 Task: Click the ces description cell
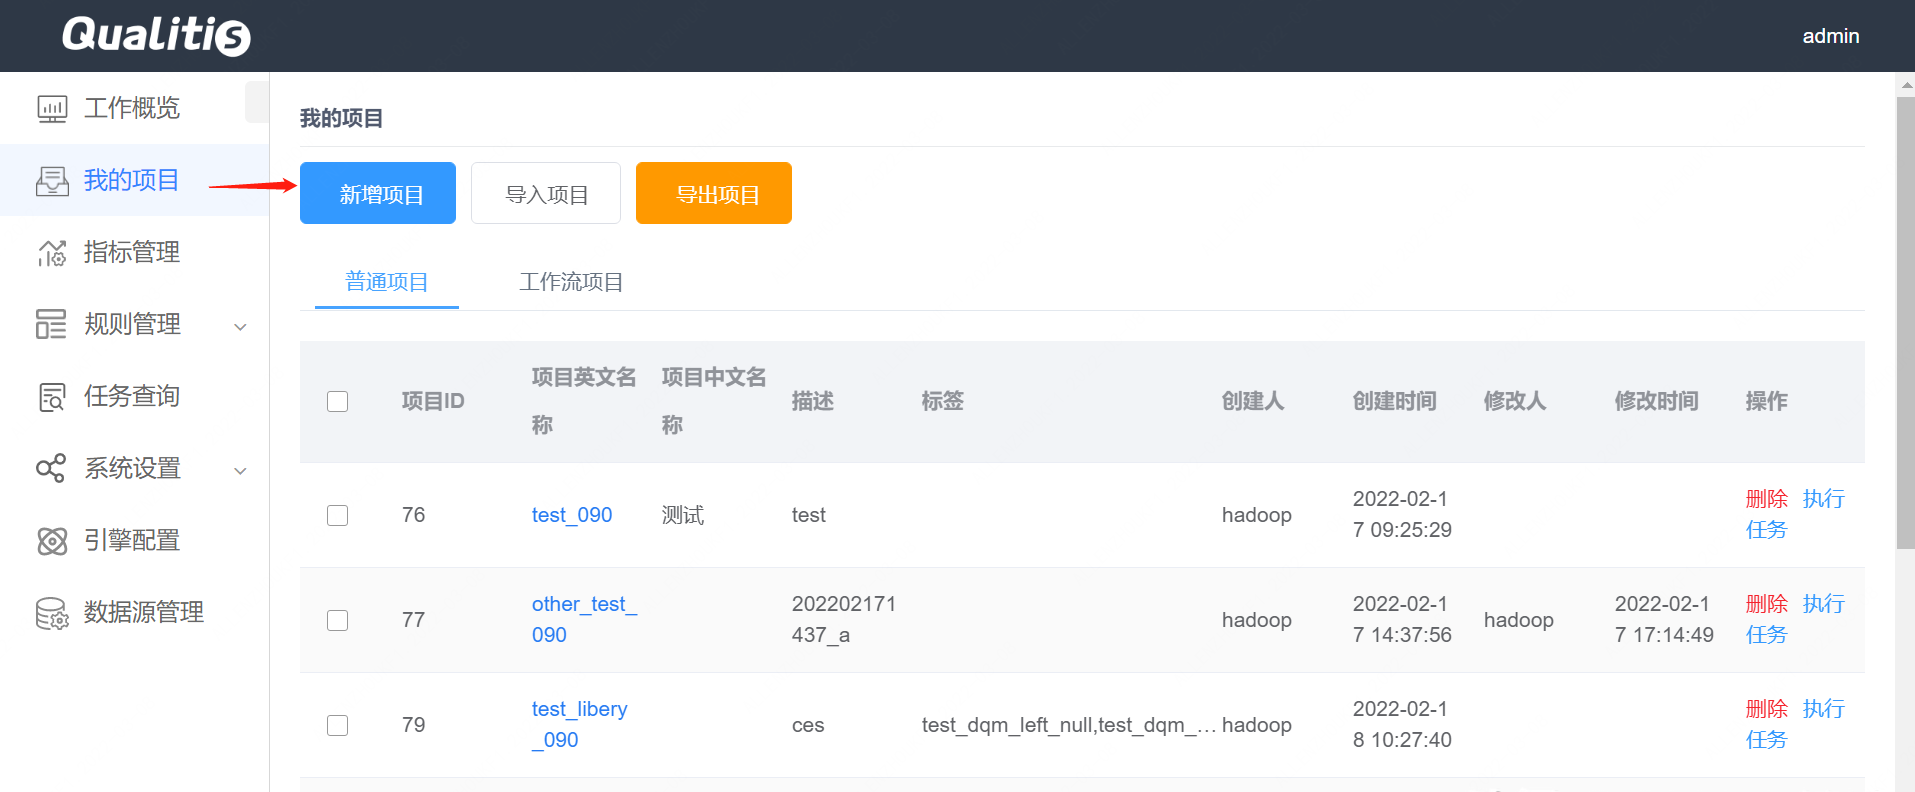[808, 725]
